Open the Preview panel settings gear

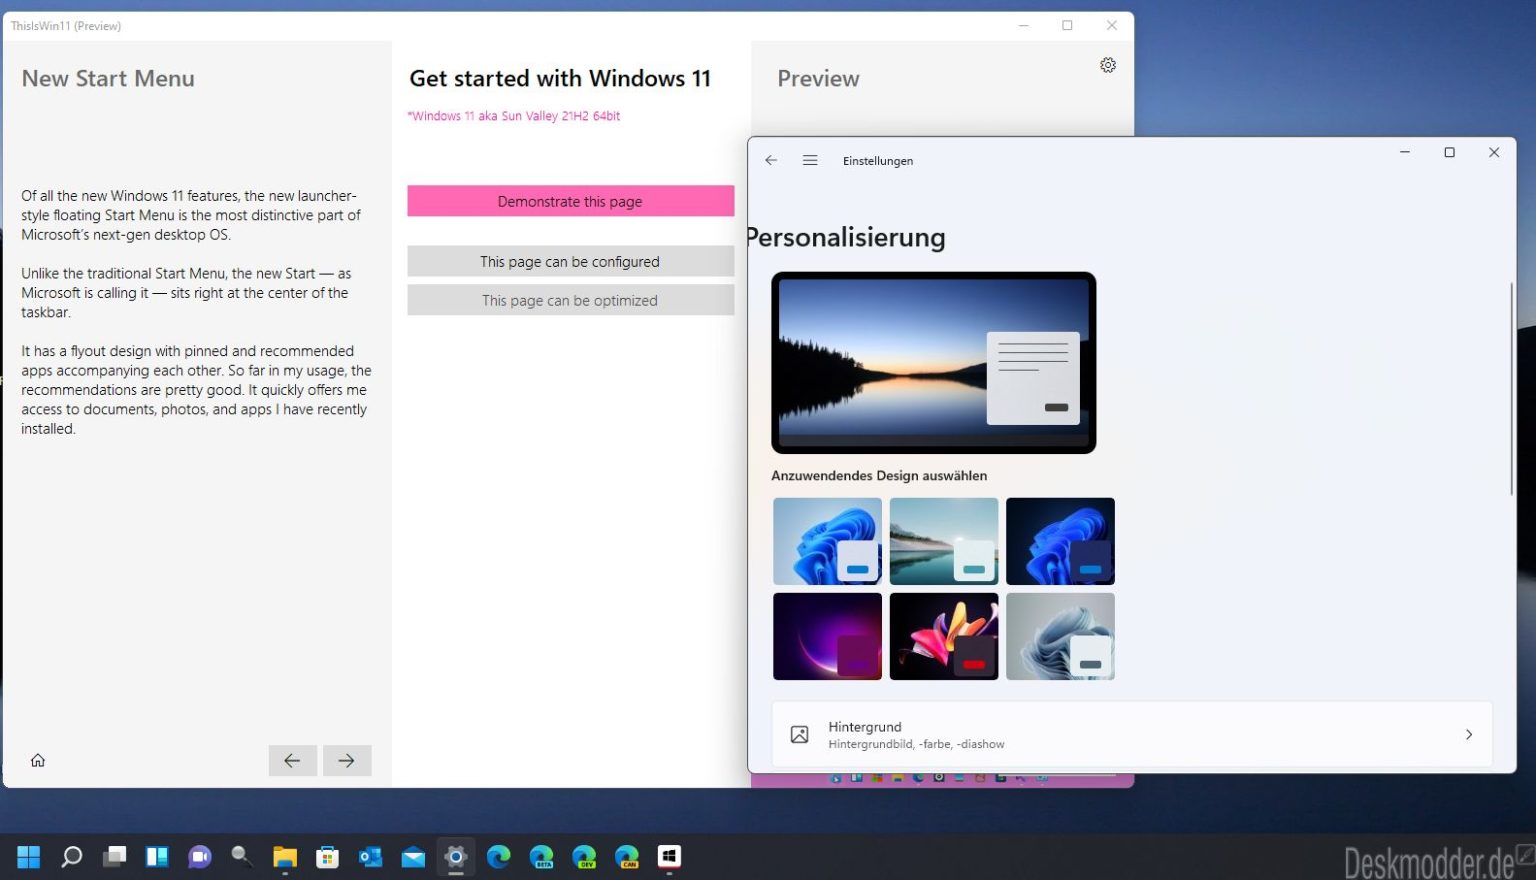[x=1107, y=64]
